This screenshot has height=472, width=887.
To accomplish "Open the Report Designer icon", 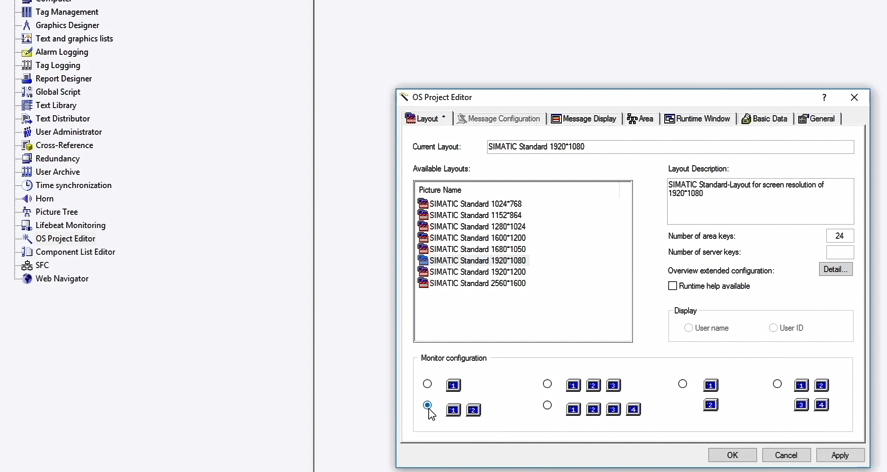I will coord(27,79).
